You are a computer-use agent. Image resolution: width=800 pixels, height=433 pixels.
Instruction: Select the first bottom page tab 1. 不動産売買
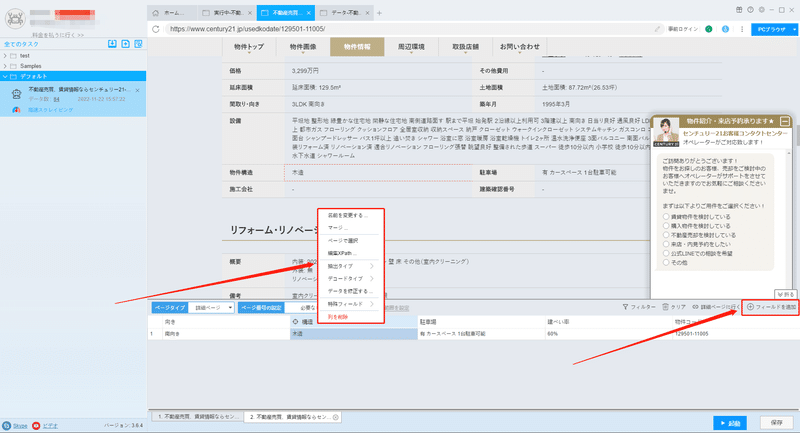[x=196, y=417]
